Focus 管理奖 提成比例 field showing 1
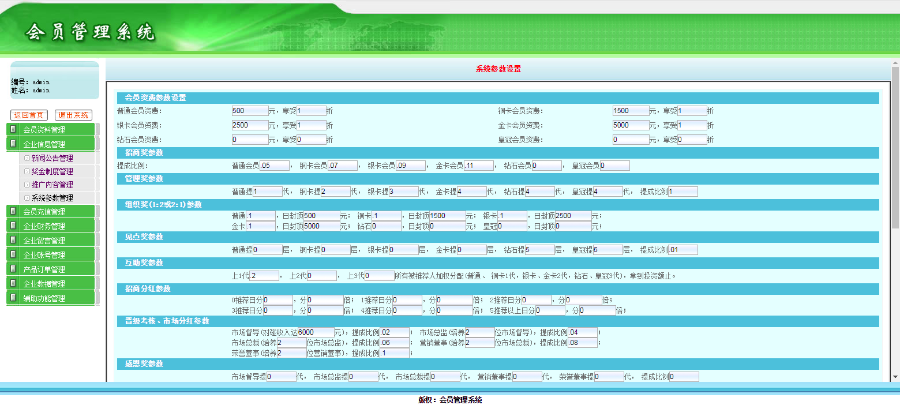The width and height of the screenshot is (900, 405). pyautogui.click(x=682, y=192)
